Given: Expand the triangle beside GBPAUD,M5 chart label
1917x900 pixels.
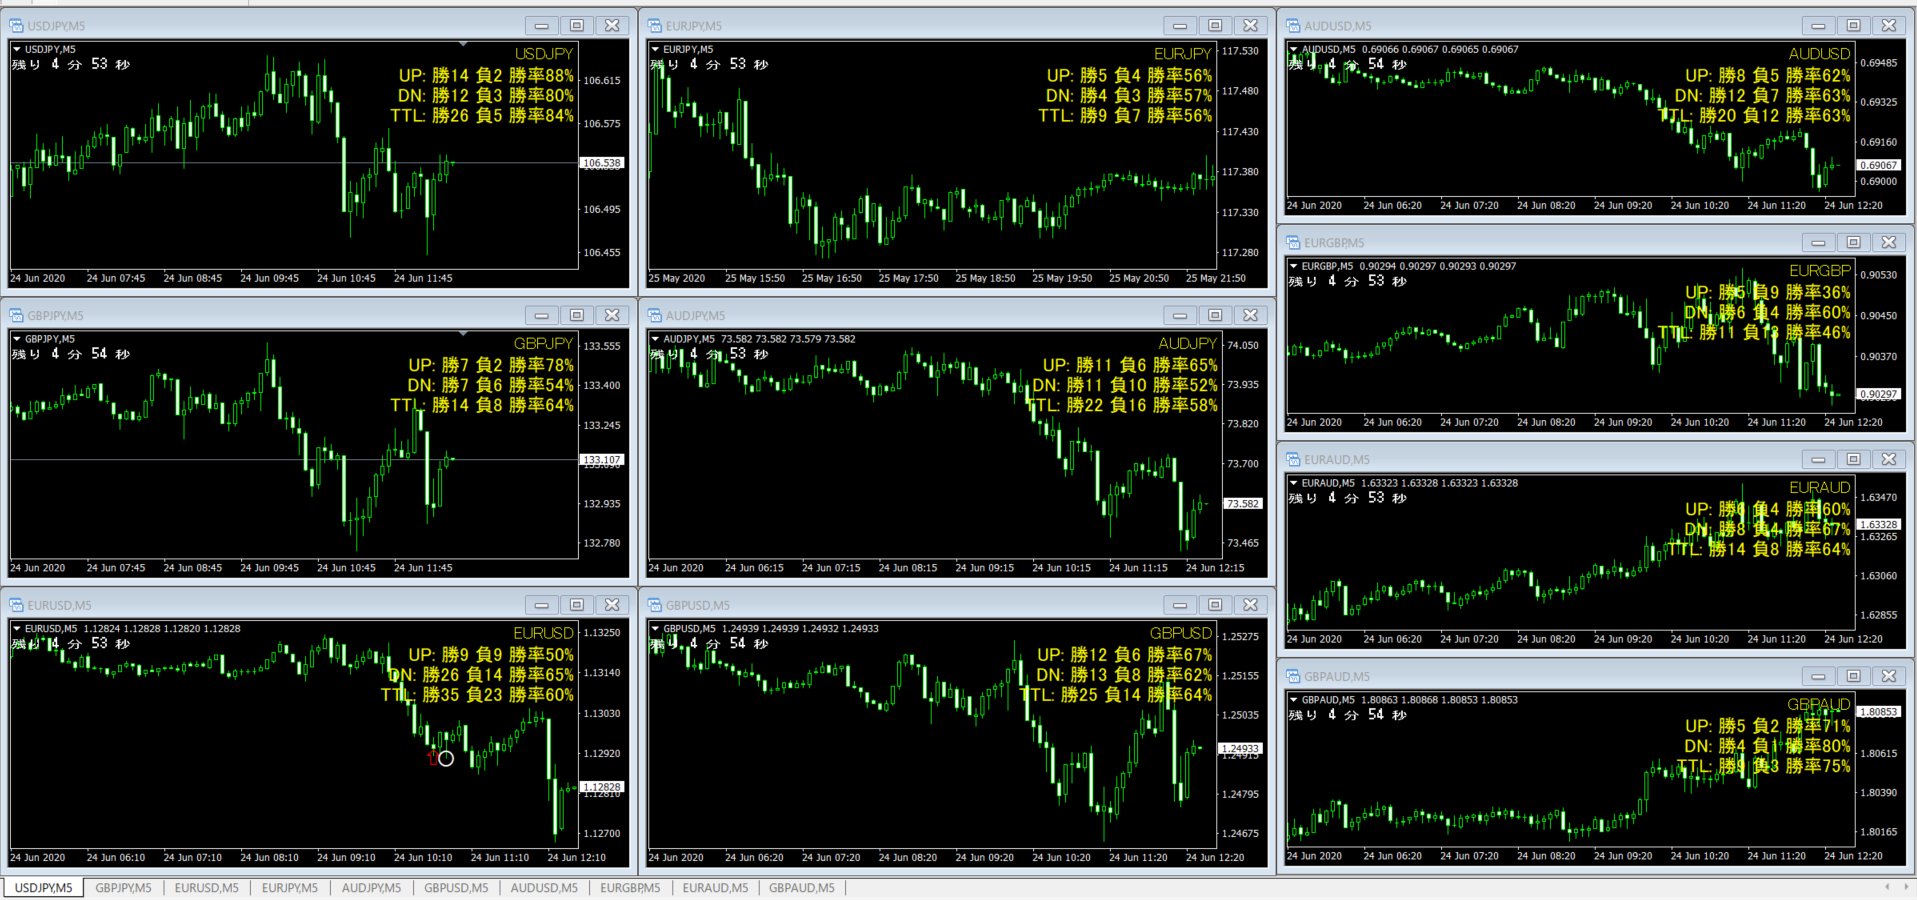Looking at the screenshot, I should click(x=1294, y=700).
